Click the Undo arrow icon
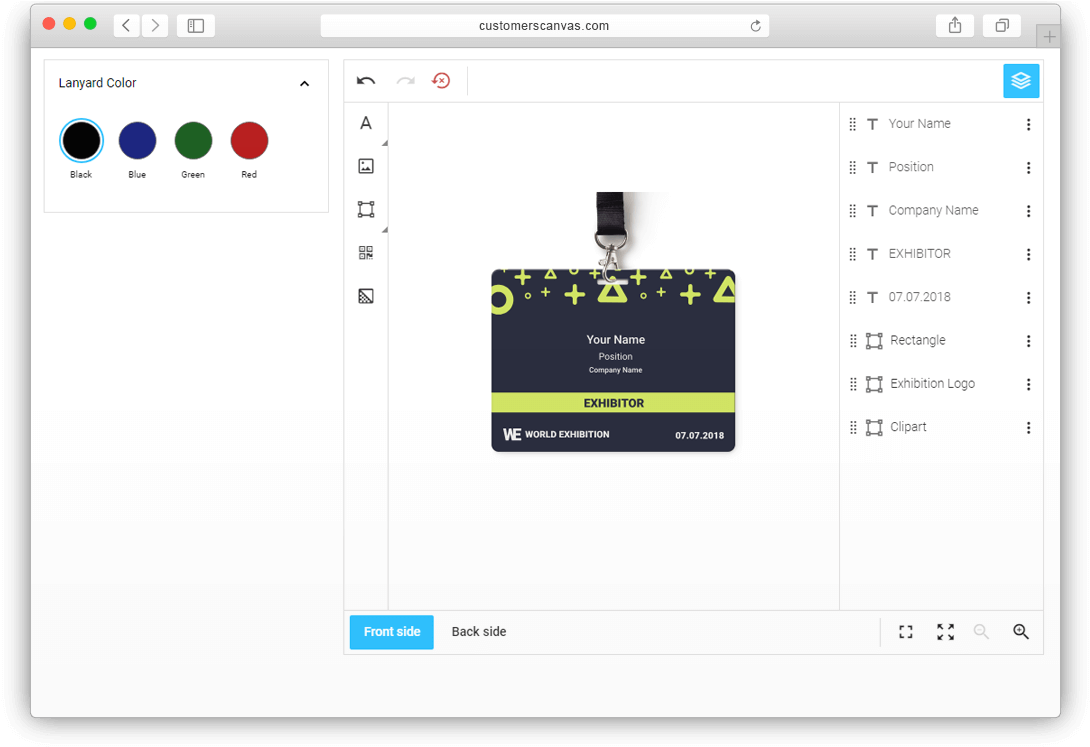Image resolution: width=1090 pixels, height=747 pixels. pyautogui.click(x=366, y=81)
